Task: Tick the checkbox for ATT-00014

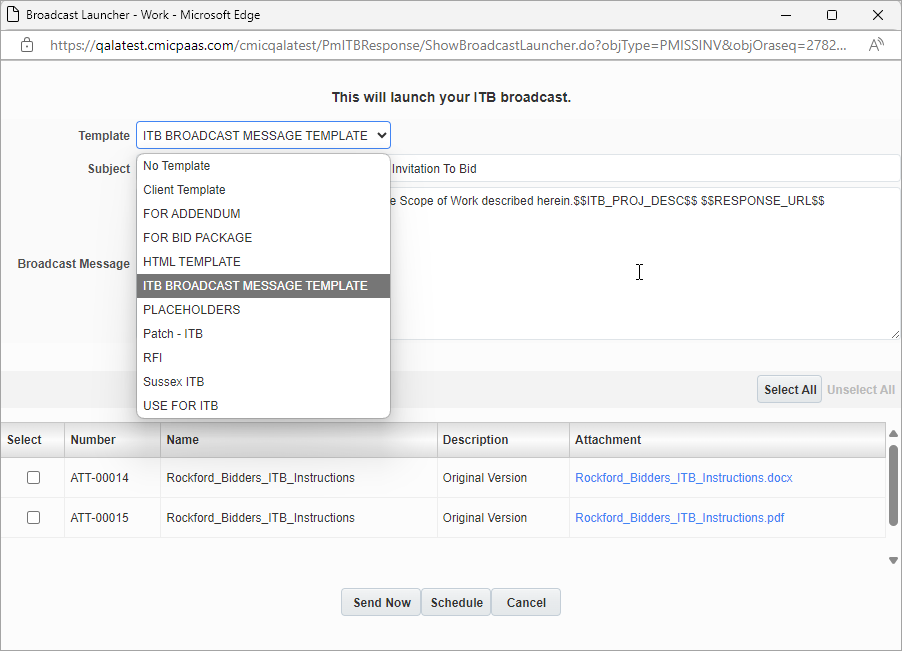Action: point(33,477)
